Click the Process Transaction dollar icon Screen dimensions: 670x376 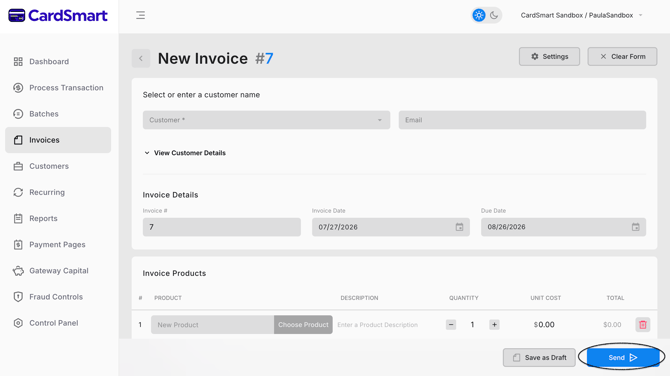(18, 88)
